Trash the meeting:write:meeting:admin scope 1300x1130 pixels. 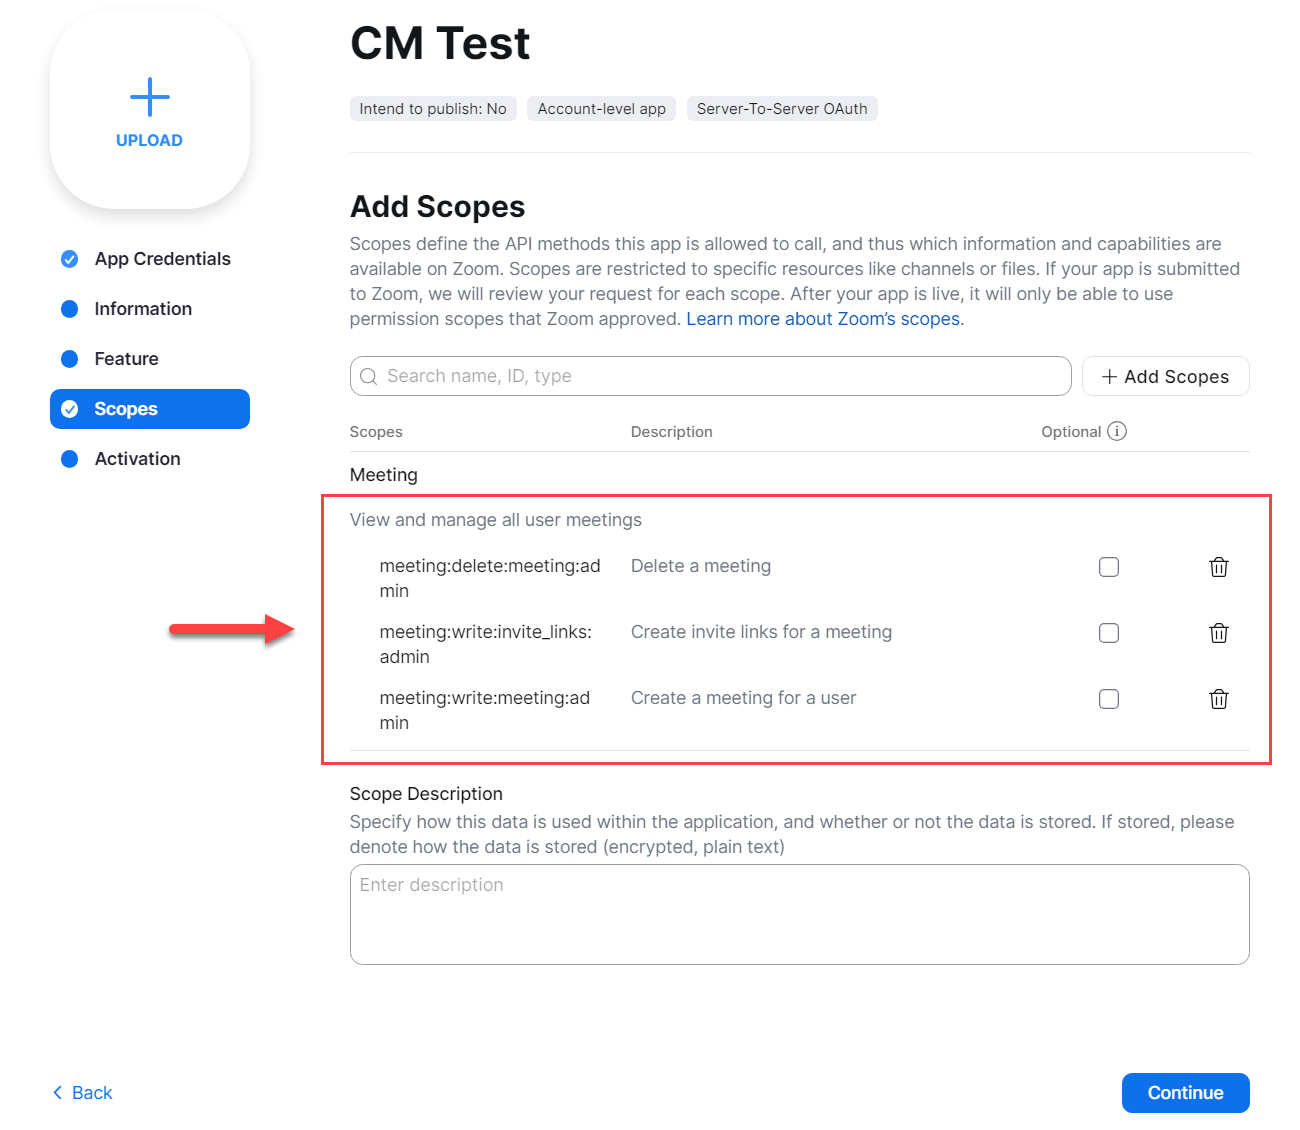(x=1219, y=699)
